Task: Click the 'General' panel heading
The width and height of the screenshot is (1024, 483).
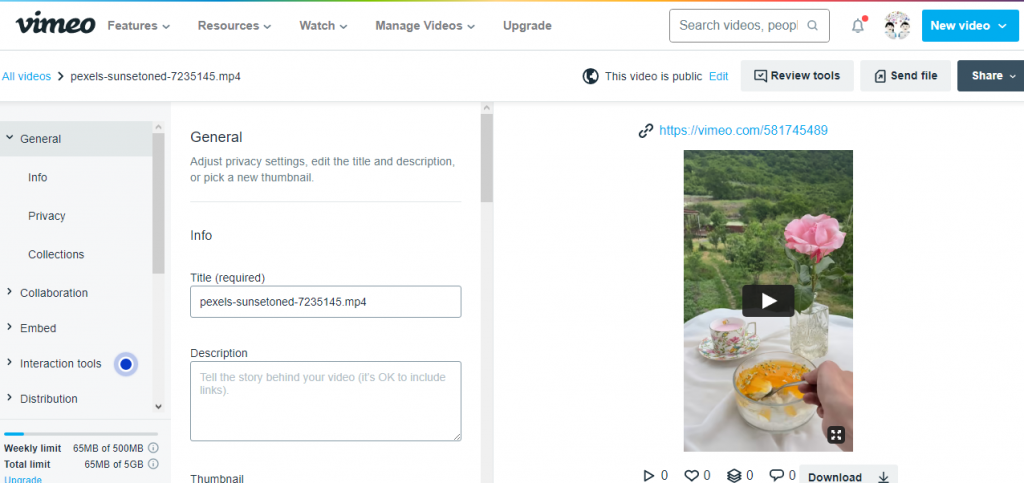Action: (216, 137)
